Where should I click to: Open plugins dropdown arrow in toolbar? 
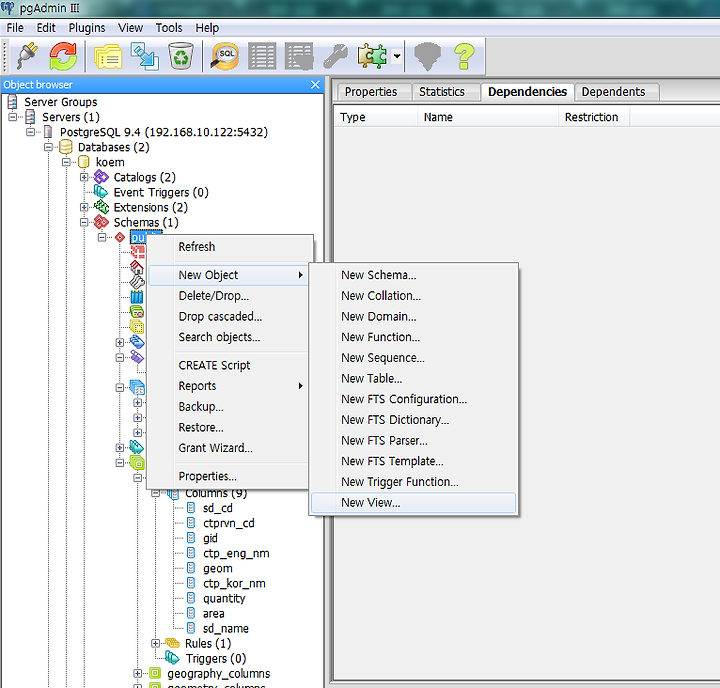[397, 56]
